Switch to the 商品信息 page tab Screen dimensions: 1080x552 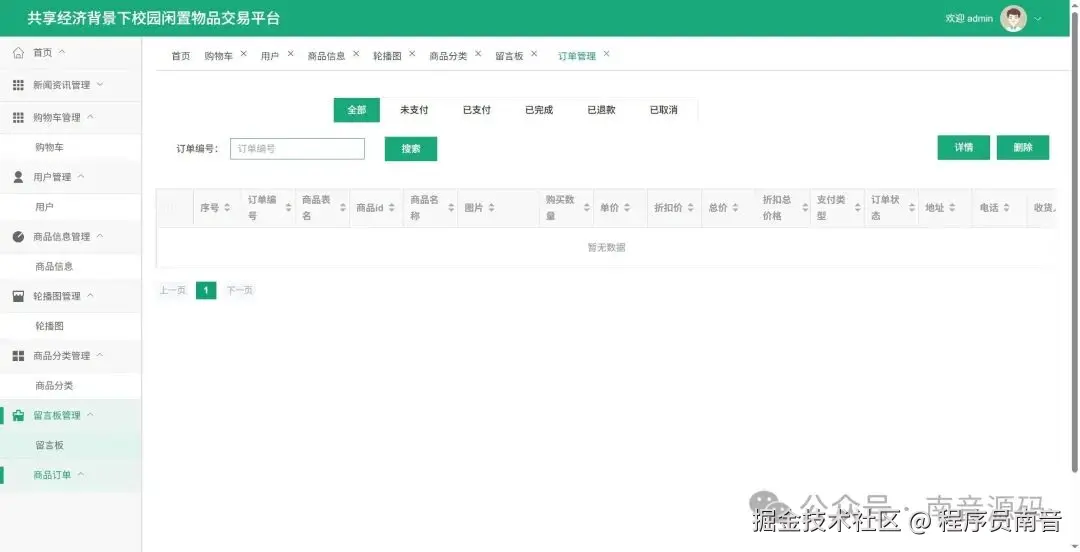326,57
